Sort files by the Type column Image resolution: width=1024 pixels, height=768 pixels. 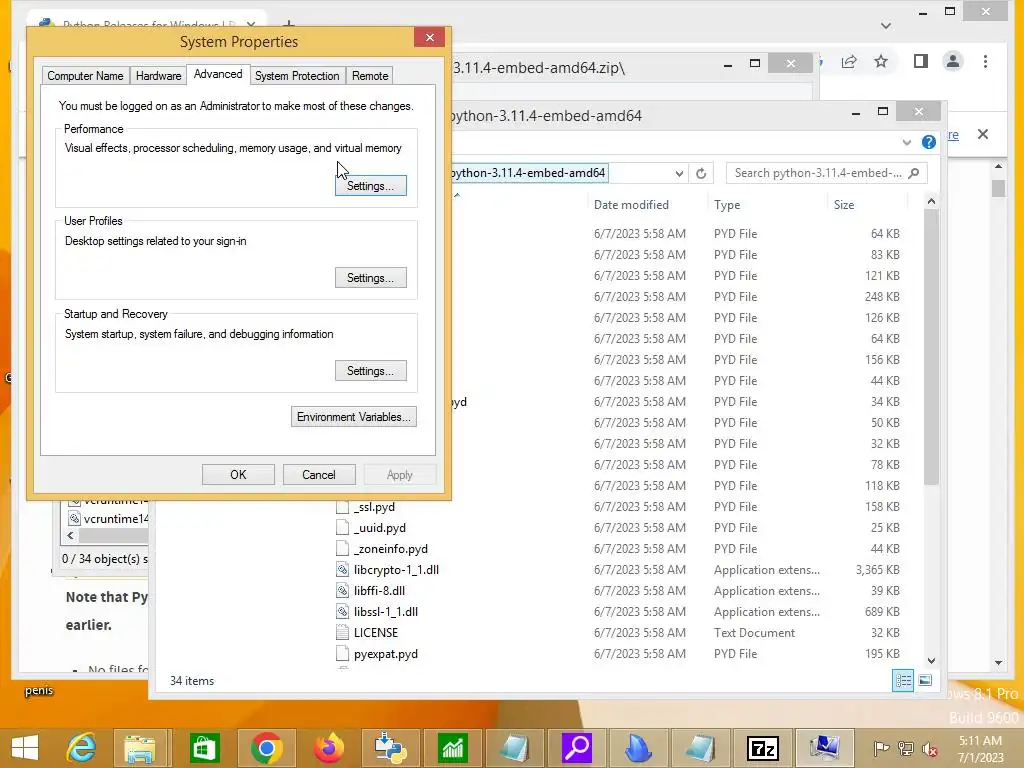coord(727,204)
